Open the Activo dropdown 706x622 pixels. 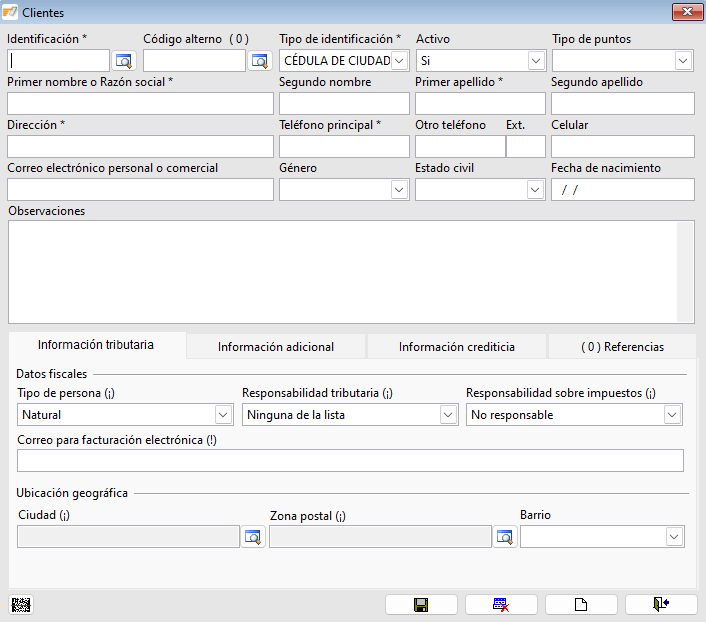click(x=536, y=61)
